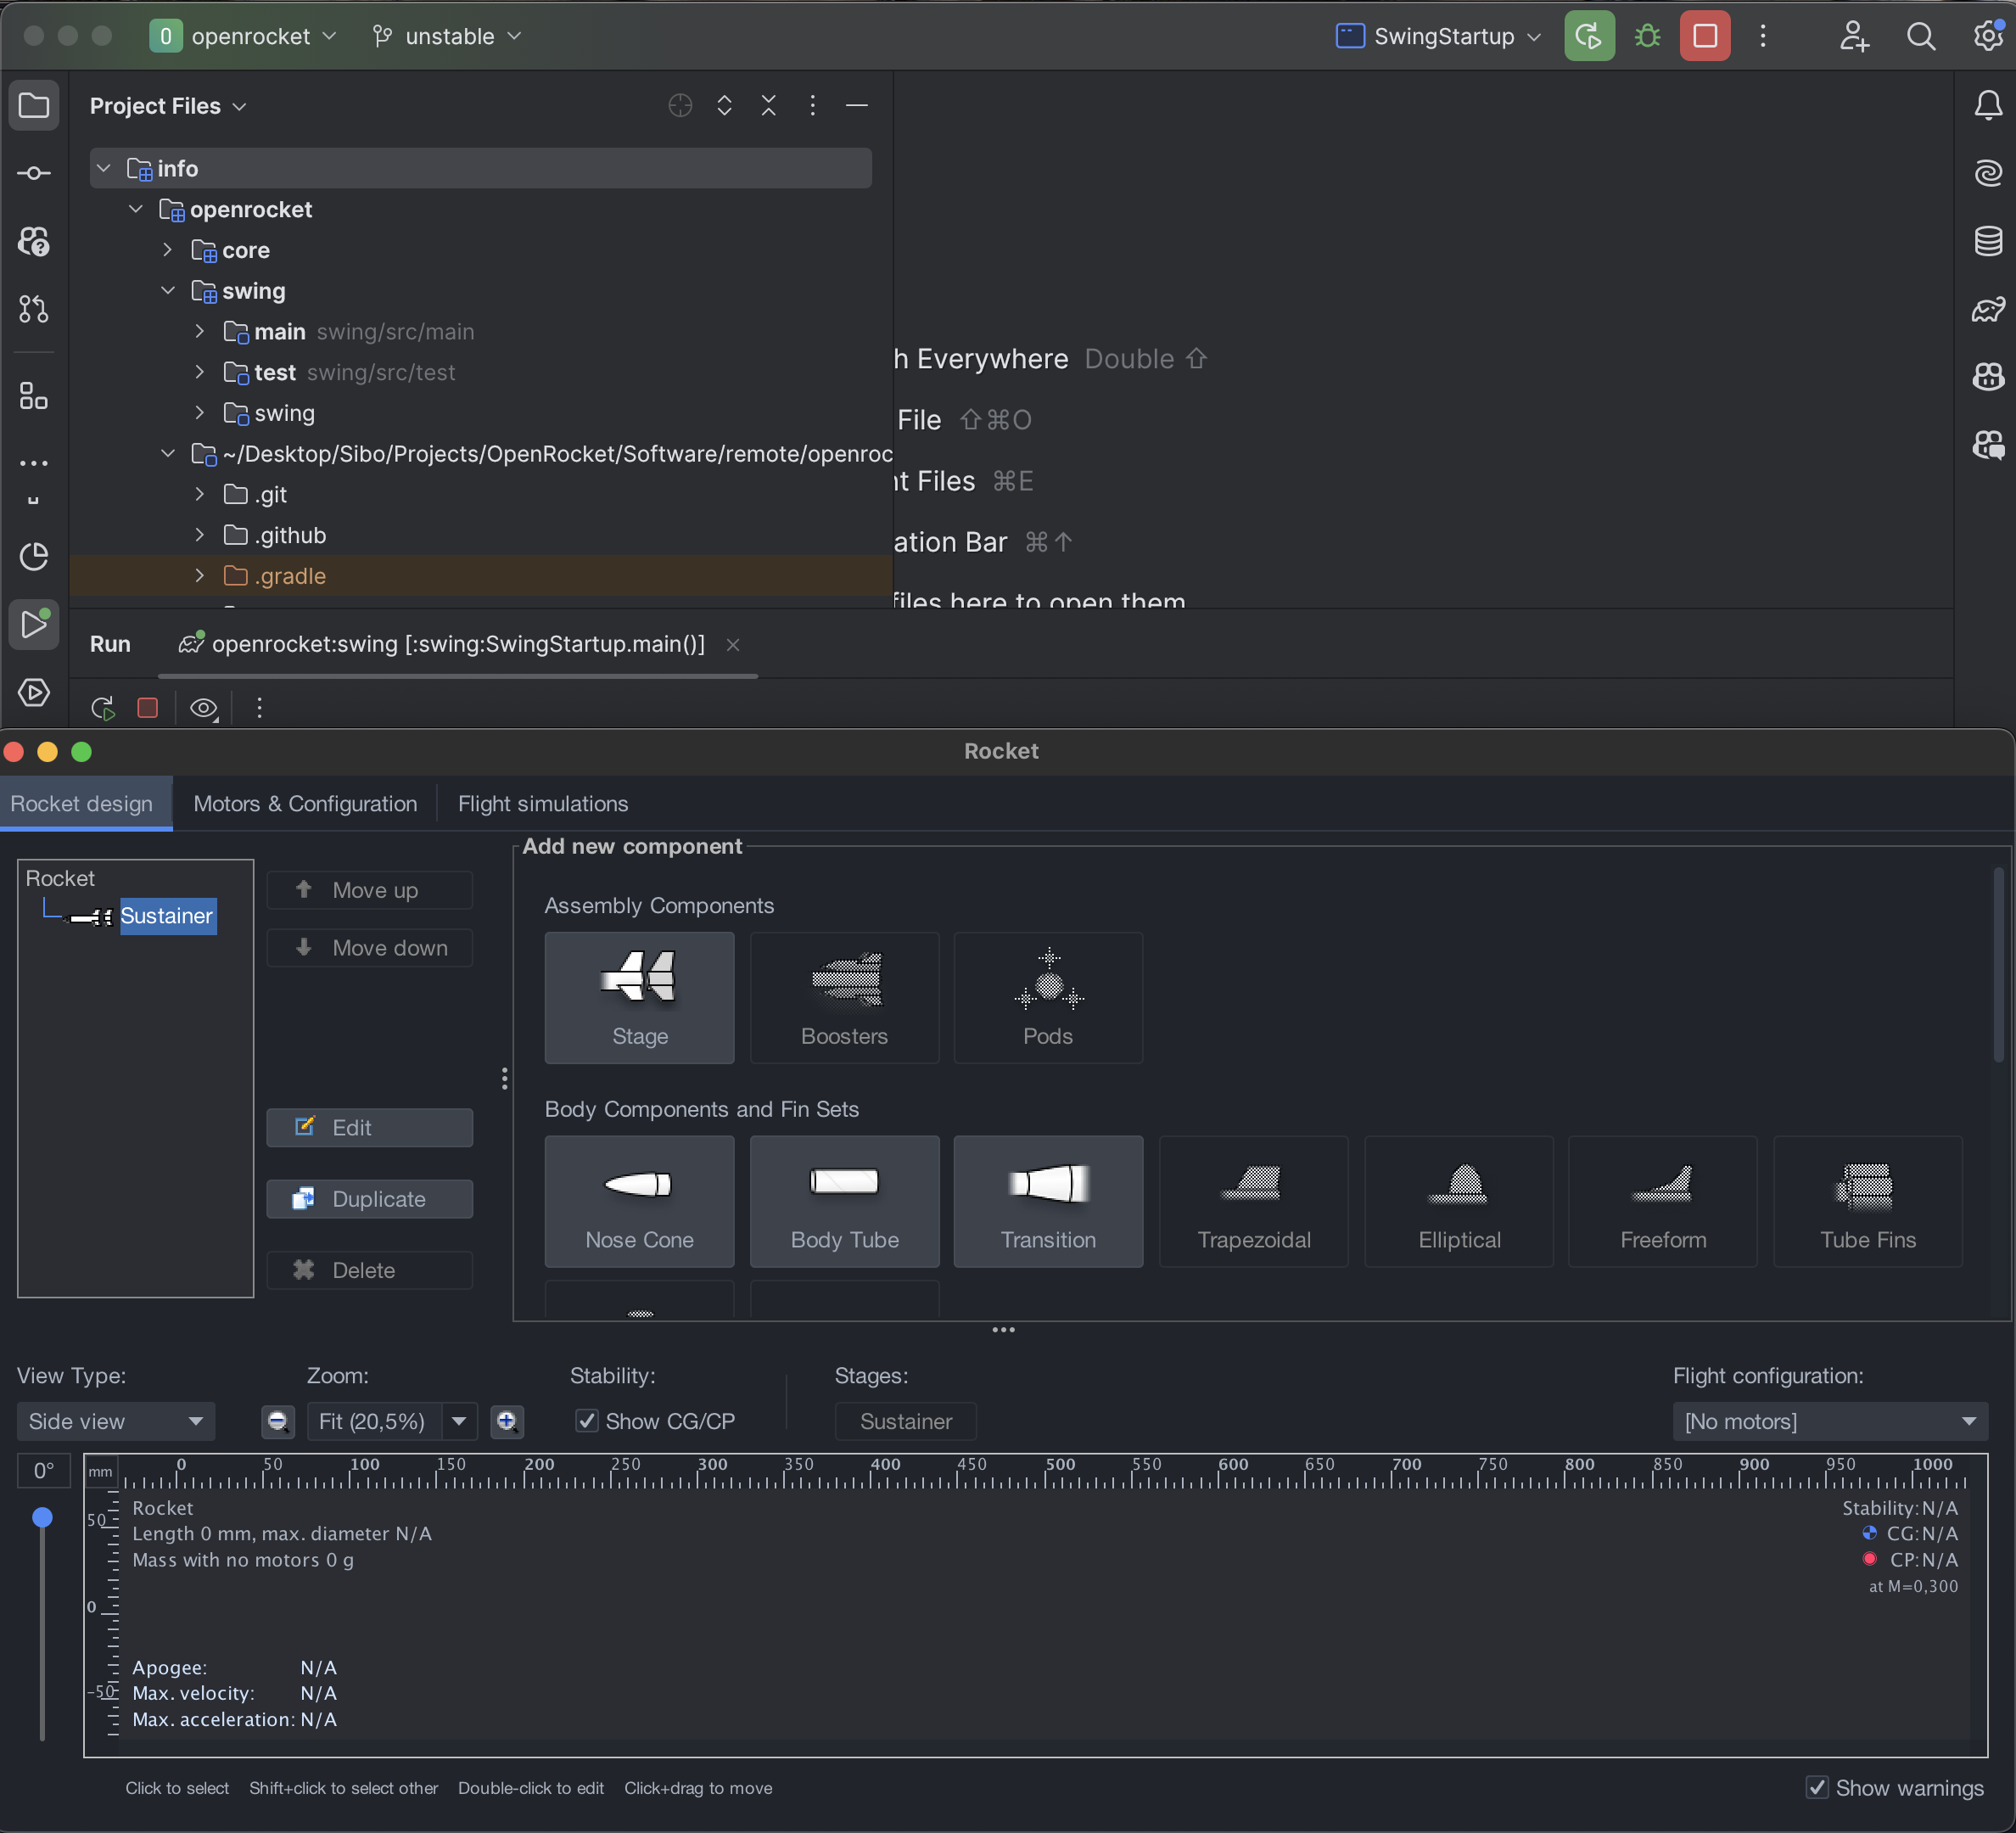Viewport: 2016px width, 1833px height.
Task: Click the zoom in magnifier icon
Action: click(507, 1421)
